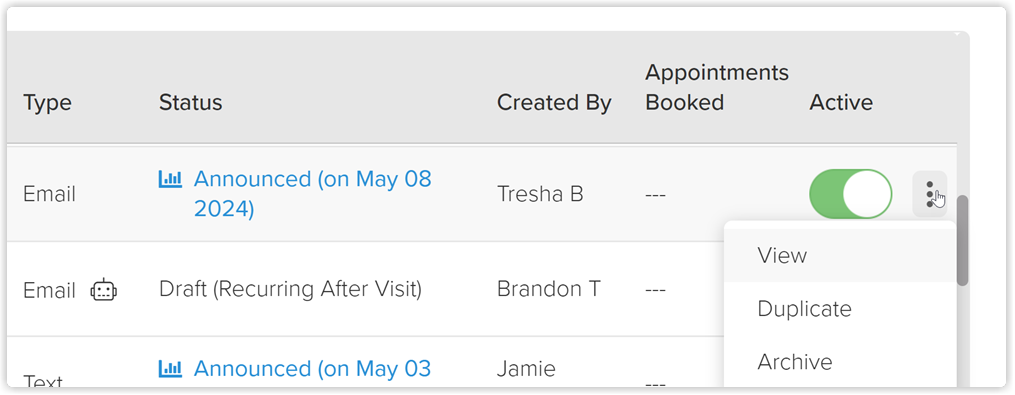
Task: Click the Active column header
Action: point(841,102)
